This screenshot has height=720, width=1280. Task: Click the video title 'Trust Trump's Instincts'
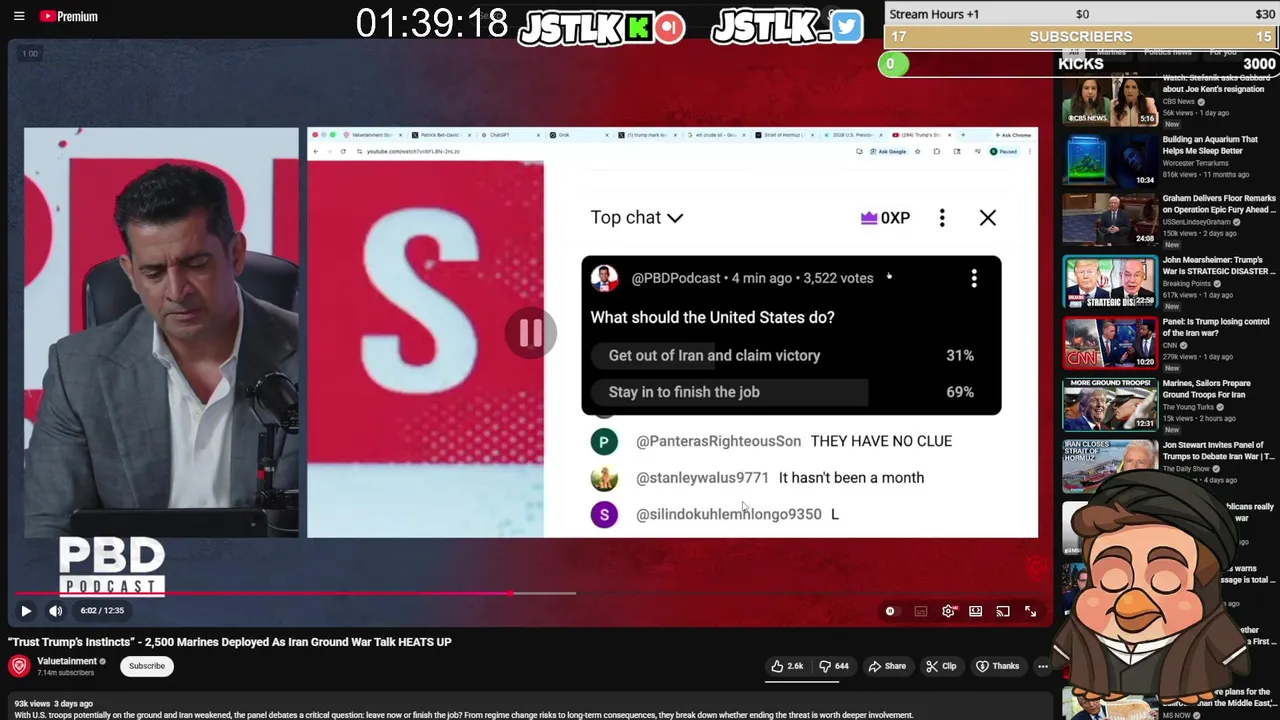pos(230,642)
